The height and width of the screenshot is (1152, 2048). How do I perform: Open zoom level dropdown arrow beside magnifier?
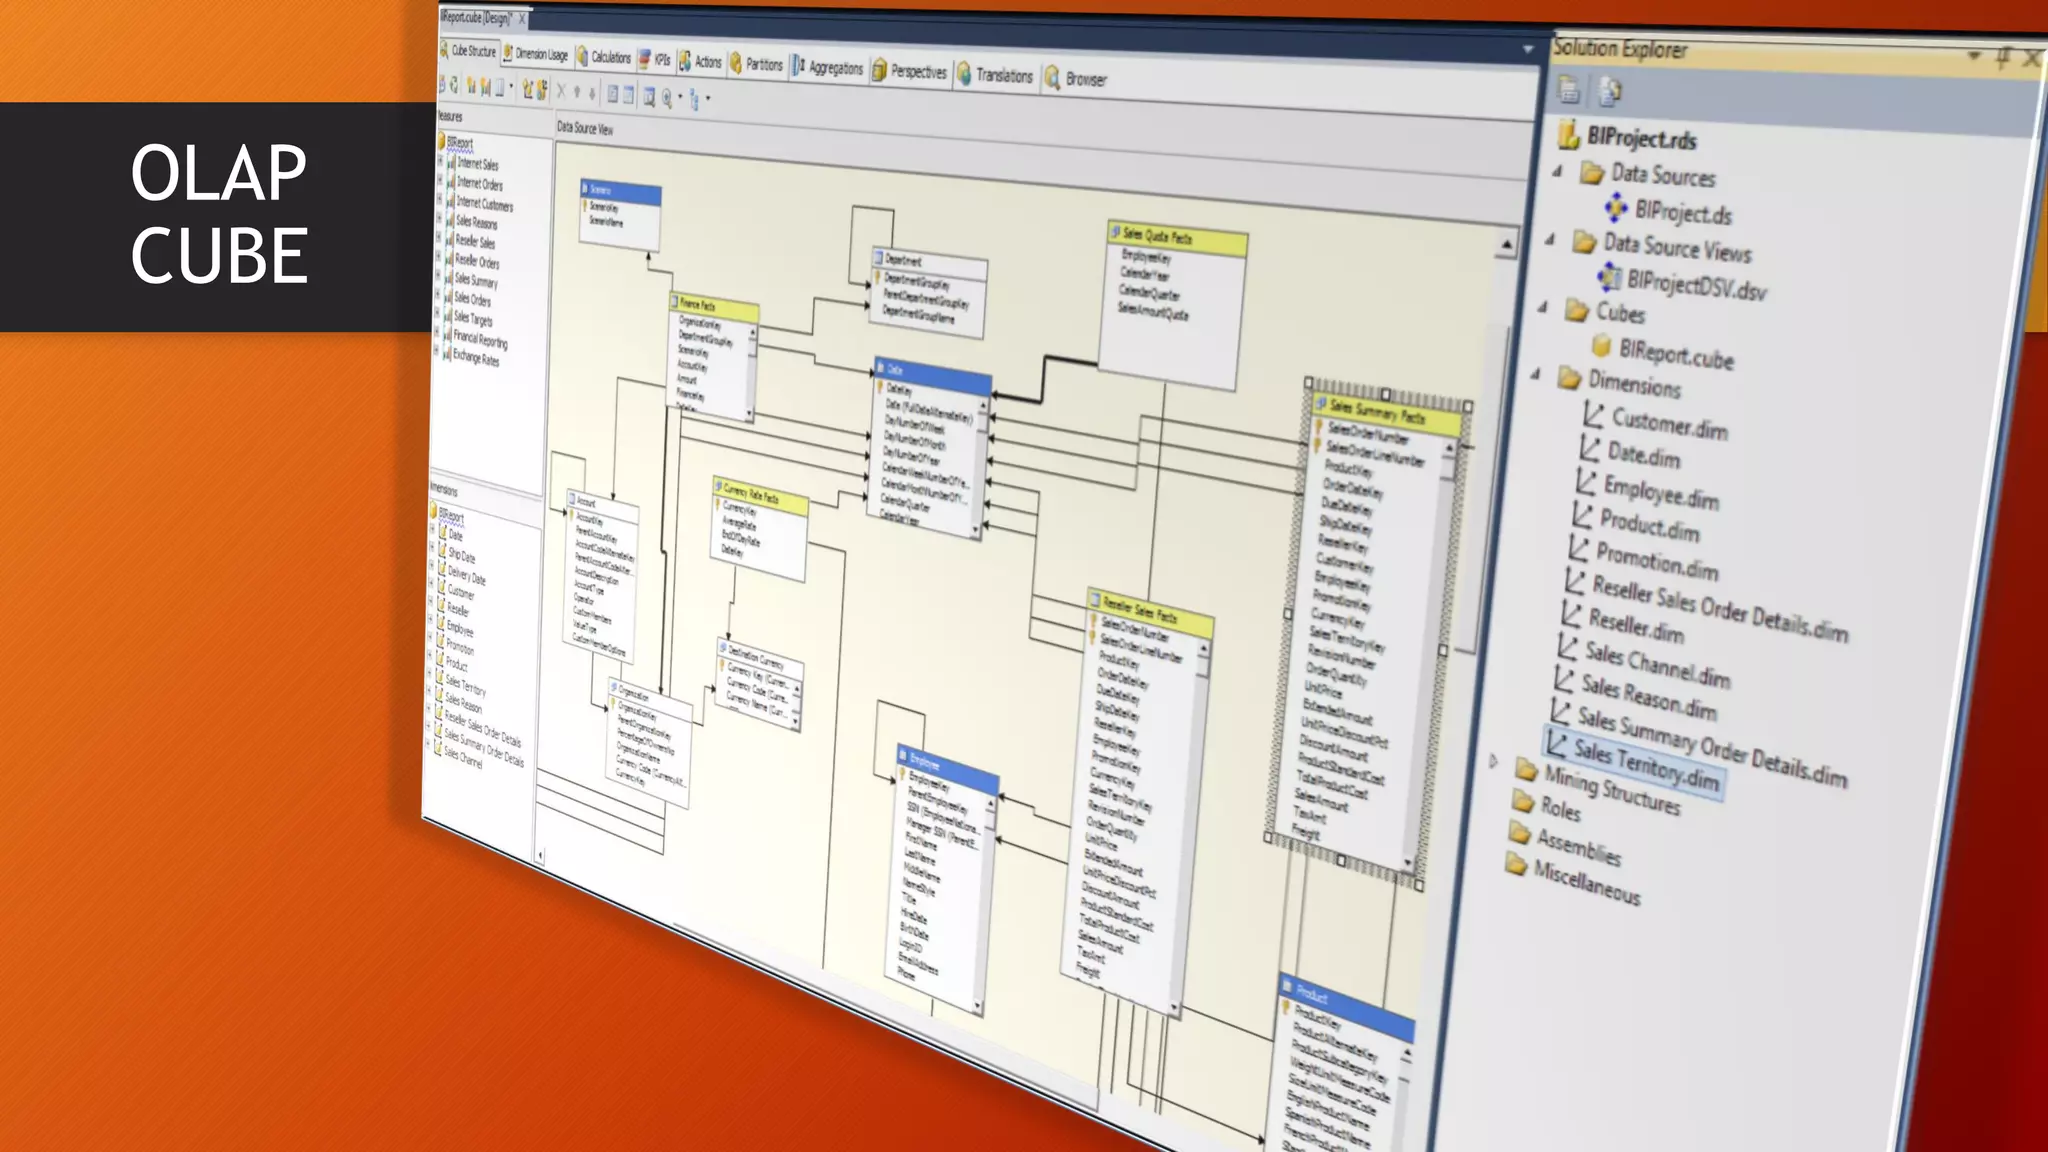(680, 98)
